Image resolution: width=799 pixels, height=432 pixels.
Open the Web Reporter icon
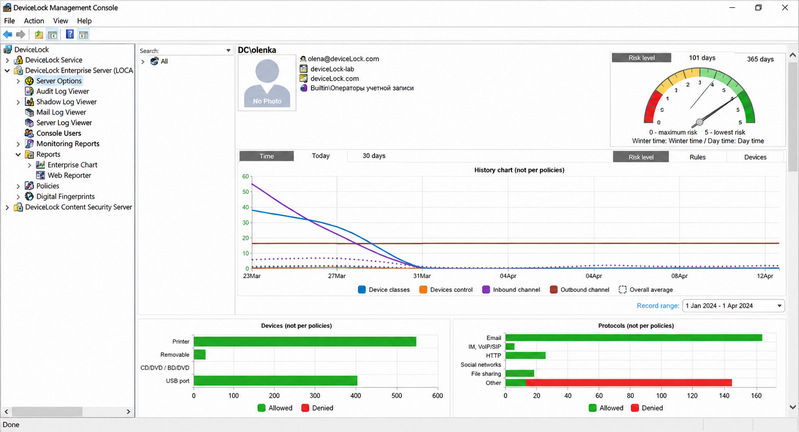coord(41,175)
